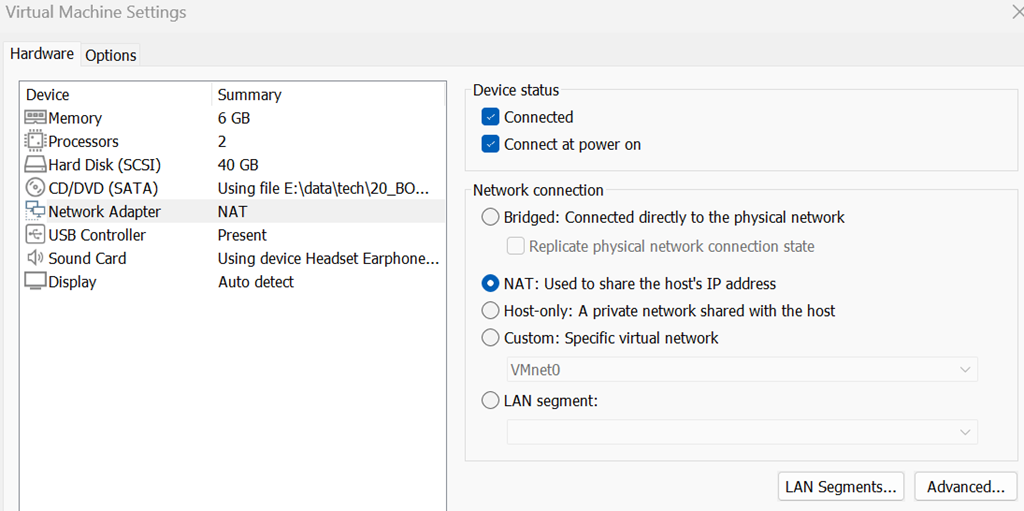1024x511 pixels.
Task: Select the USB Controller icon
Action: [34, 235]
